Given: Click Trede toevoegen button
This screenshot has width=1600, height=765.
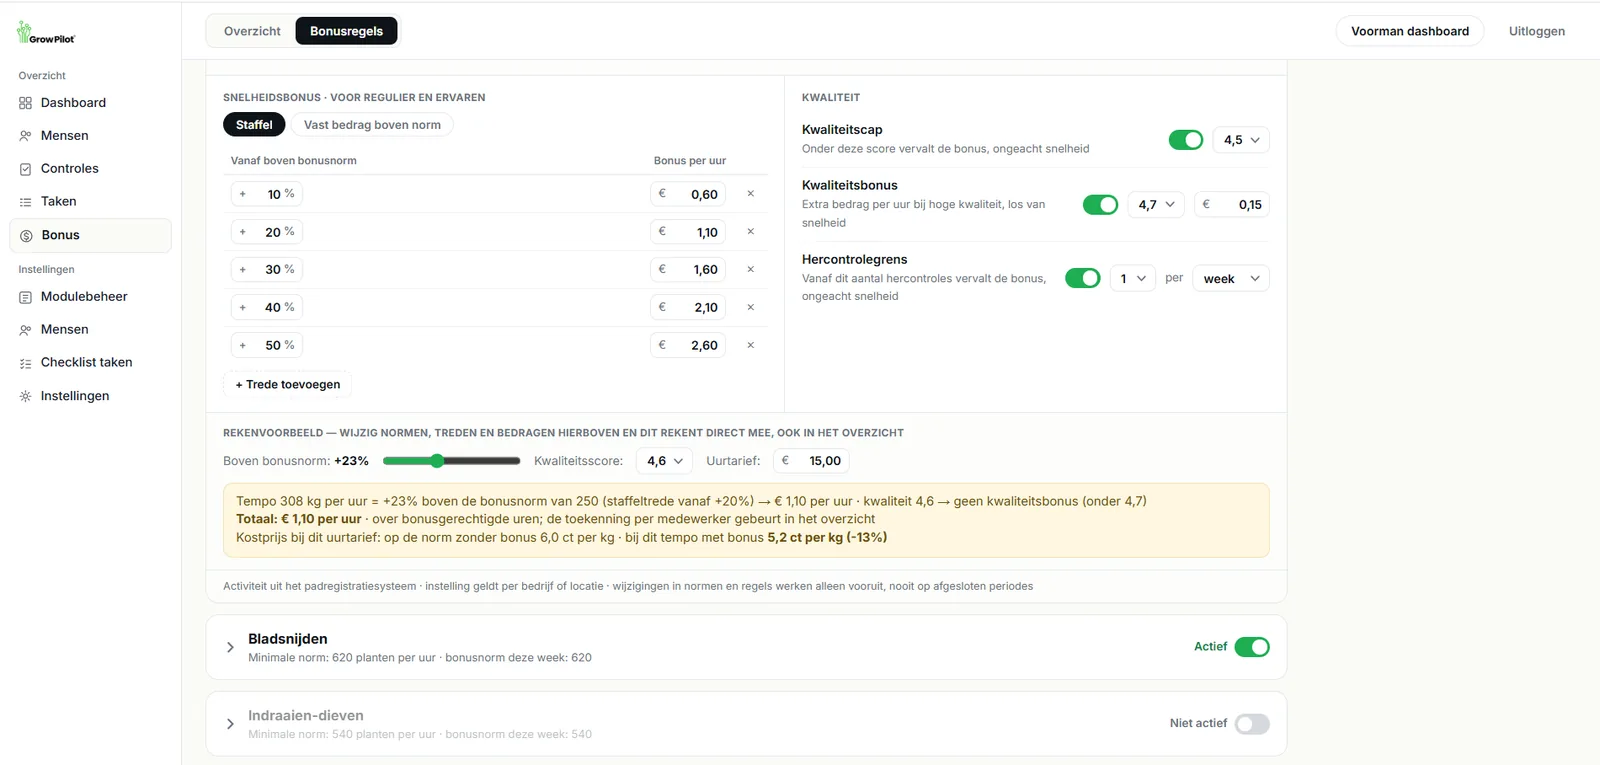Looking at the screenshot, I should 288,384.
